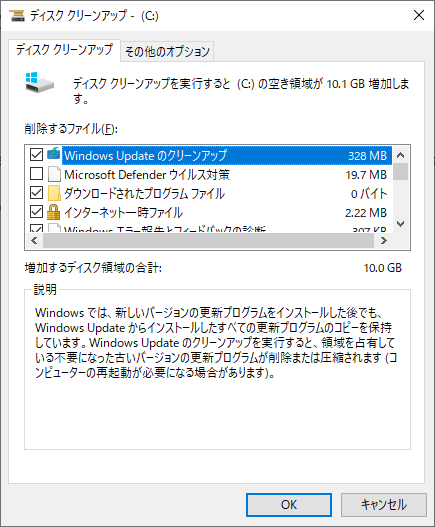The width and height of the screenshot is (435, 527).
Task: Click the 0 バイト size value
Action: pos(369,194)
